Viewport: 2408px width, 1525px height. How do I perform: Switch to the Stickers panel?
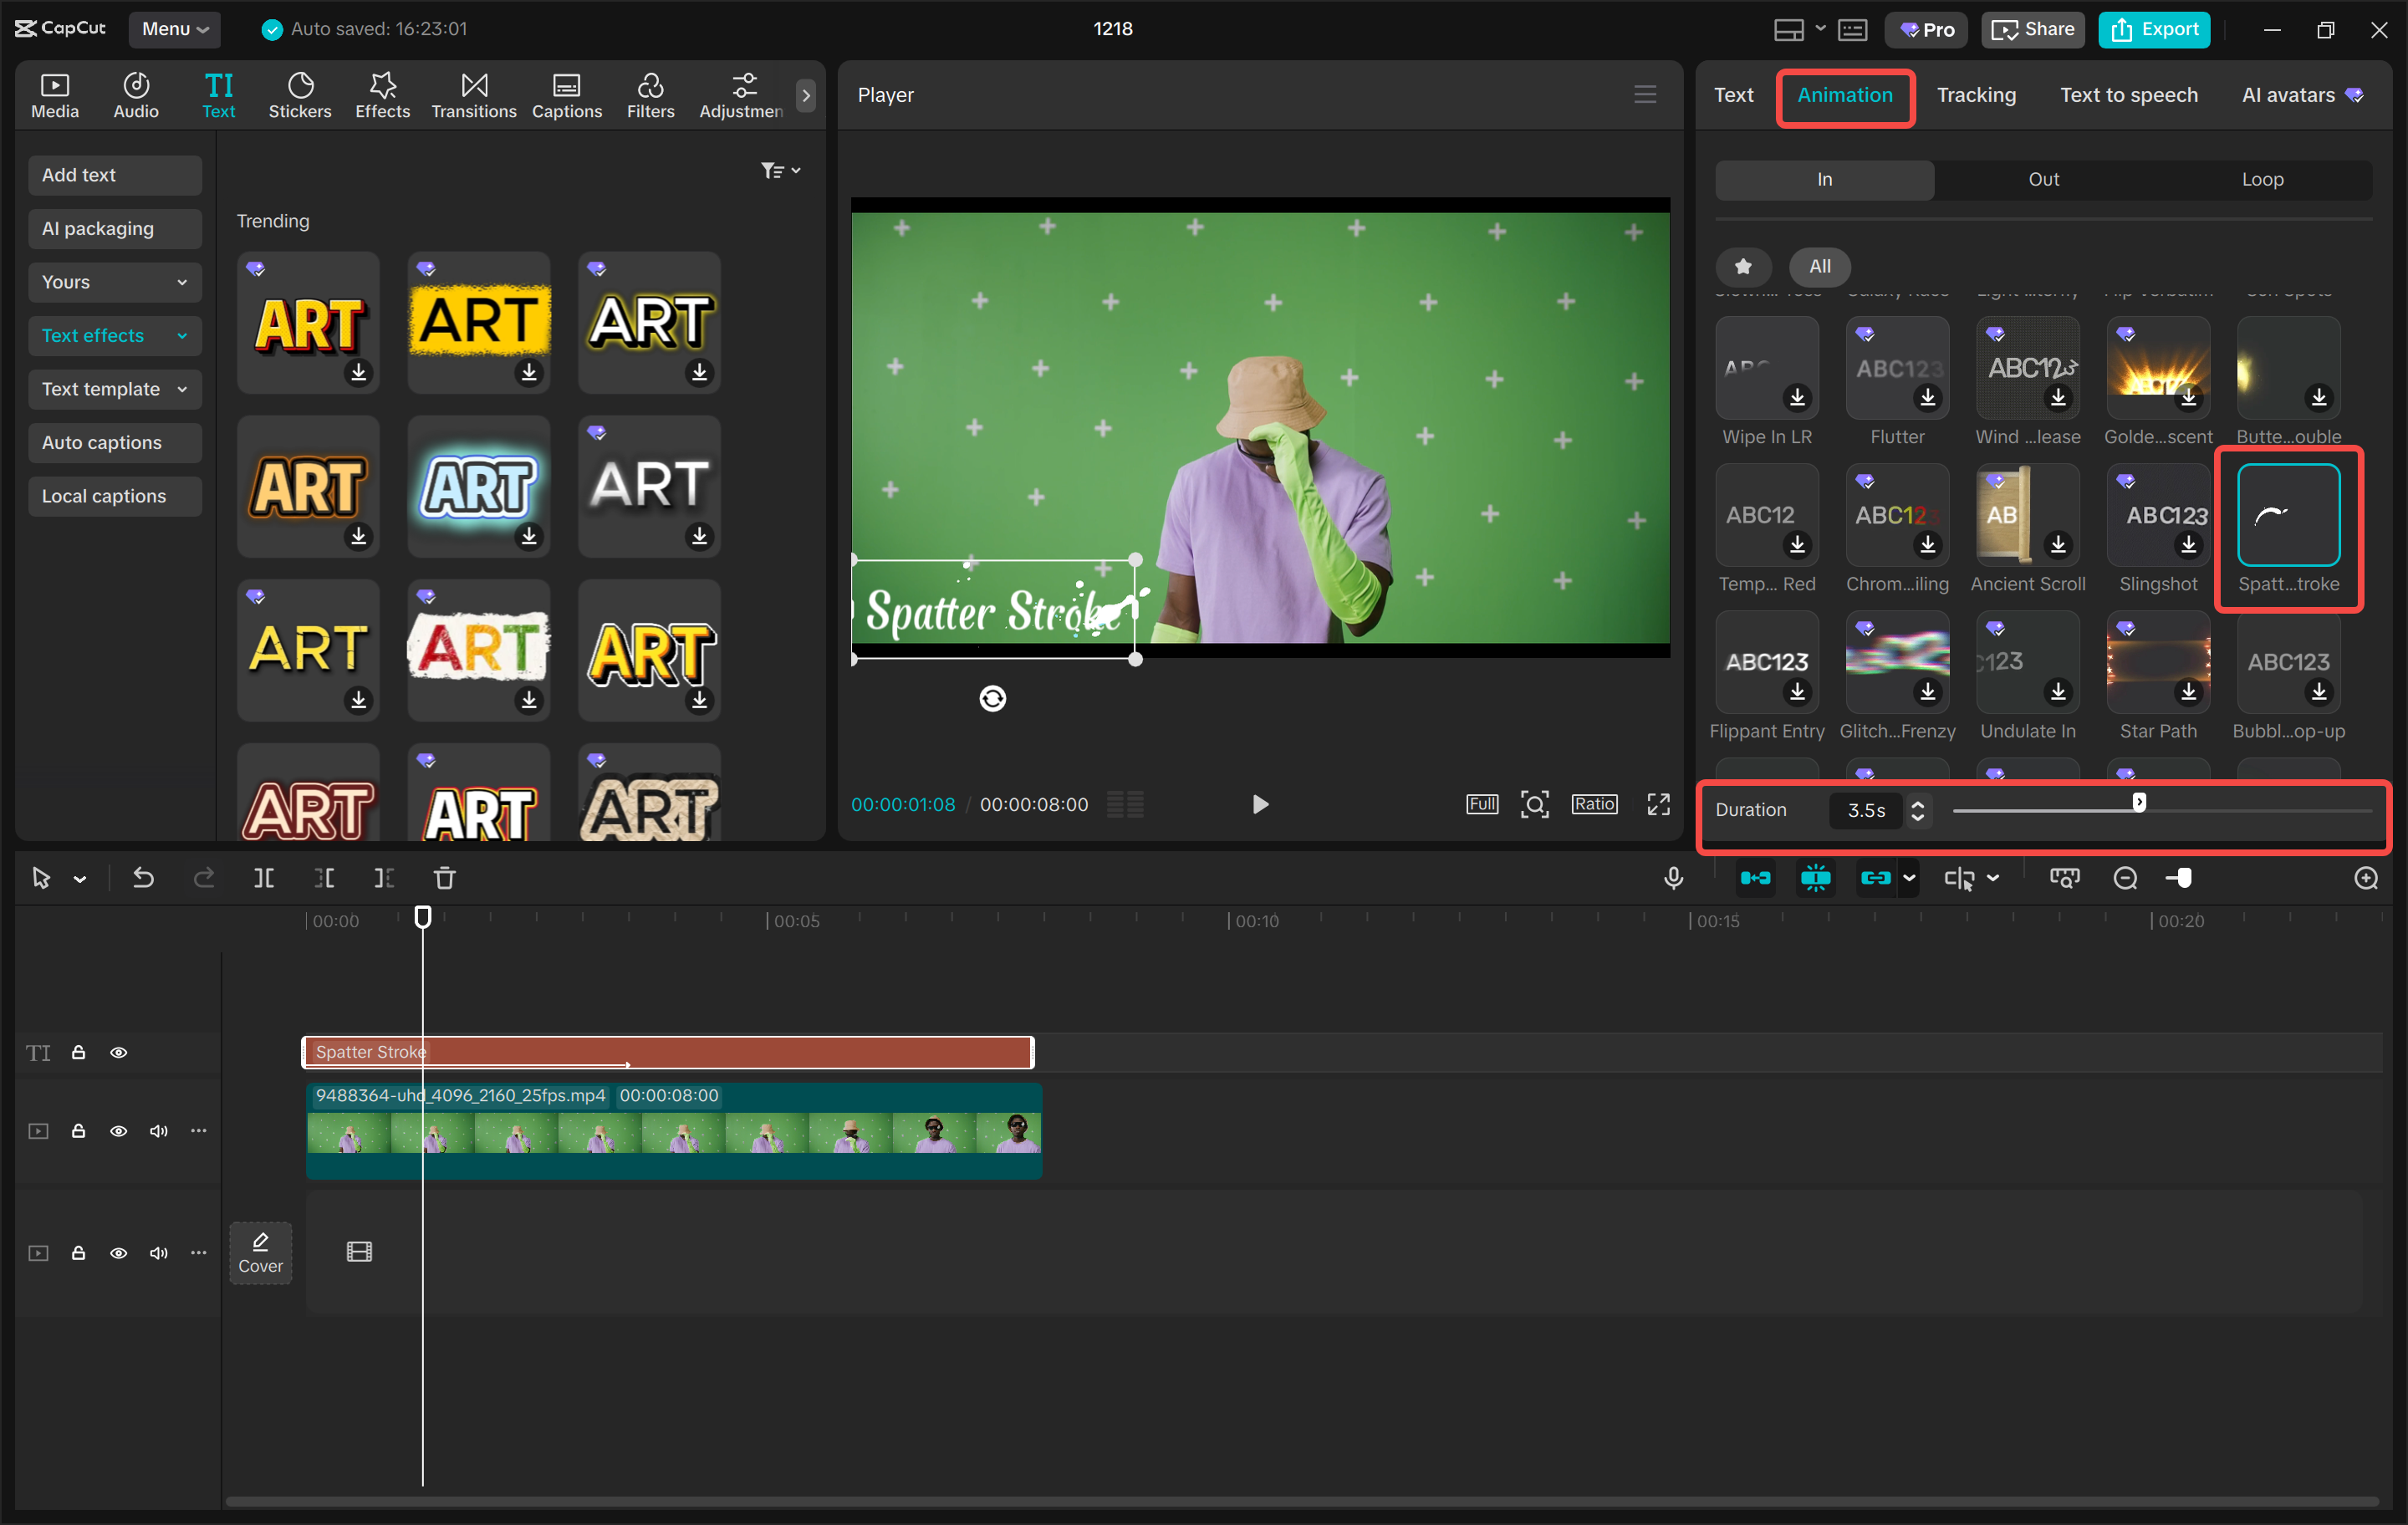click(300, 95)
